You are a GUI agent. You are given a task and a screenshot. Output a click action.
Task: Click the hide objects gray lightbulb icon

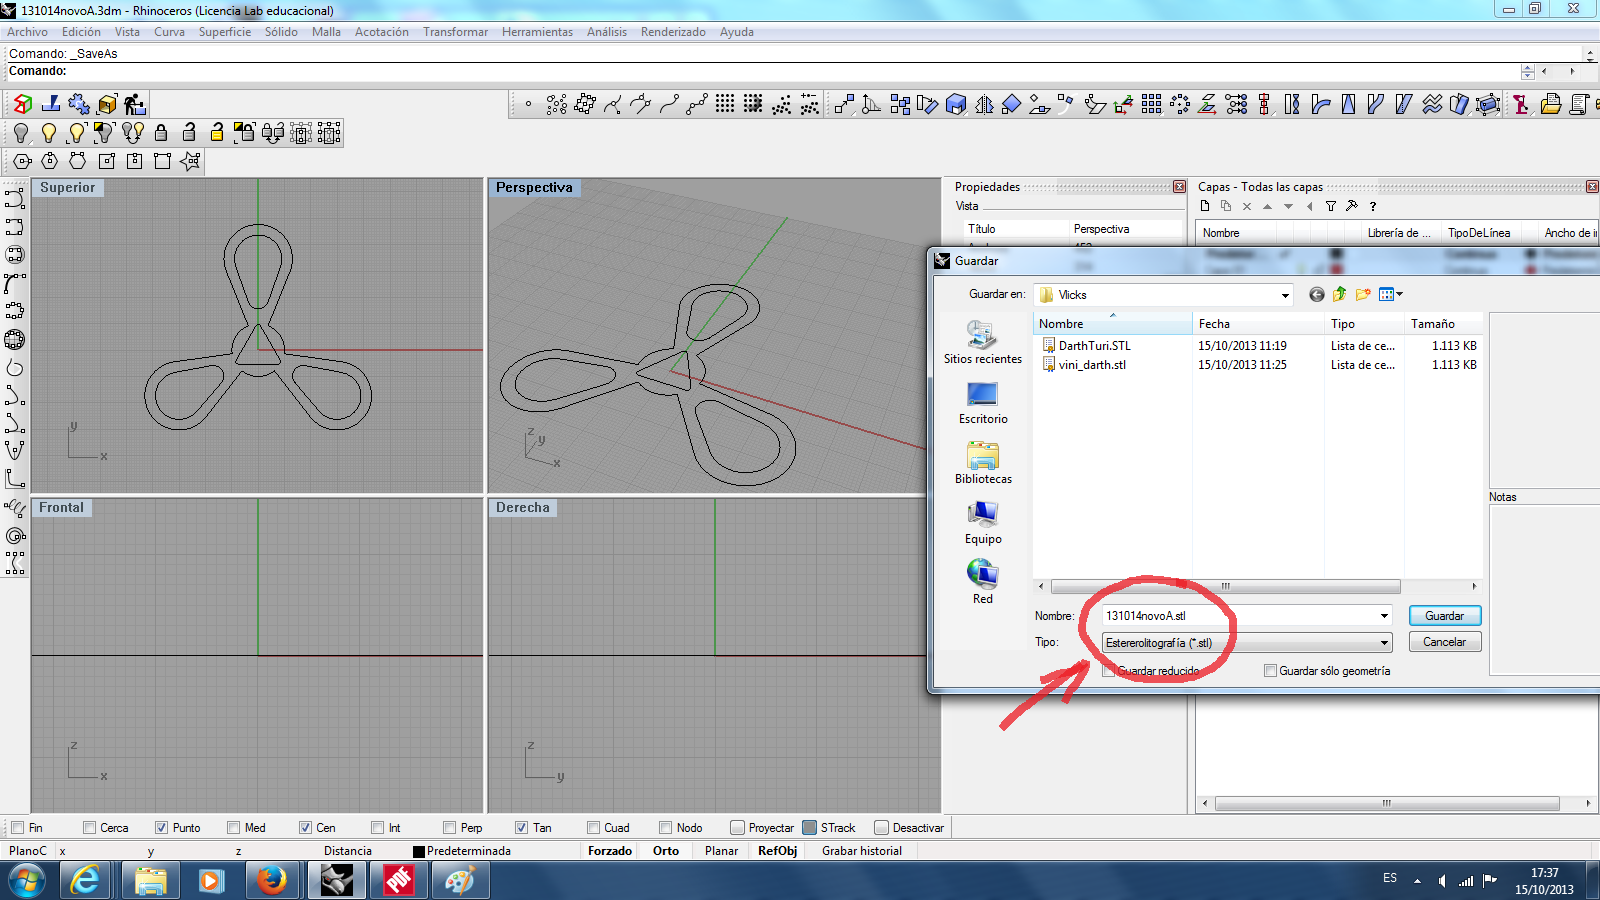click(21, 133)
